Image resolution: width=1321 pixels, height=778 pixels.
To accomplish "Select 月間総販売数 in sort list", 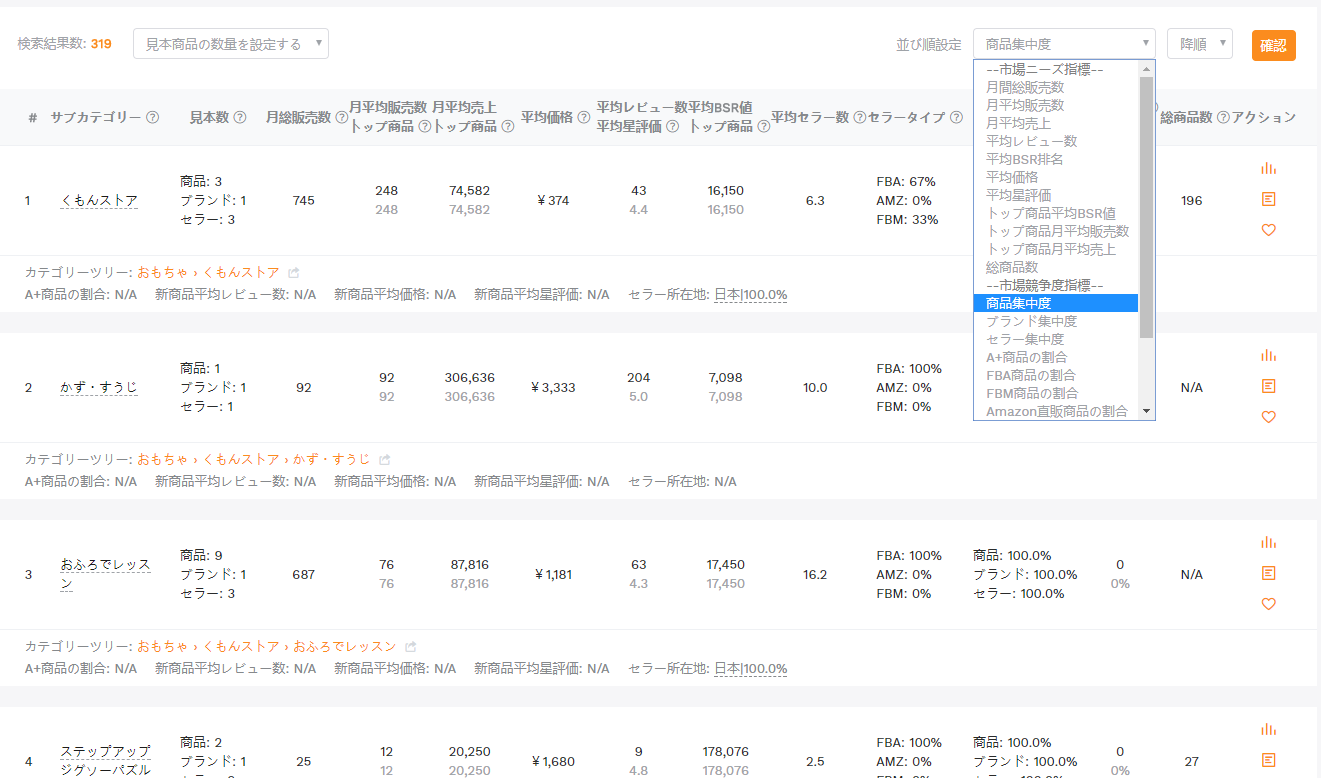I will [1056, 87].
